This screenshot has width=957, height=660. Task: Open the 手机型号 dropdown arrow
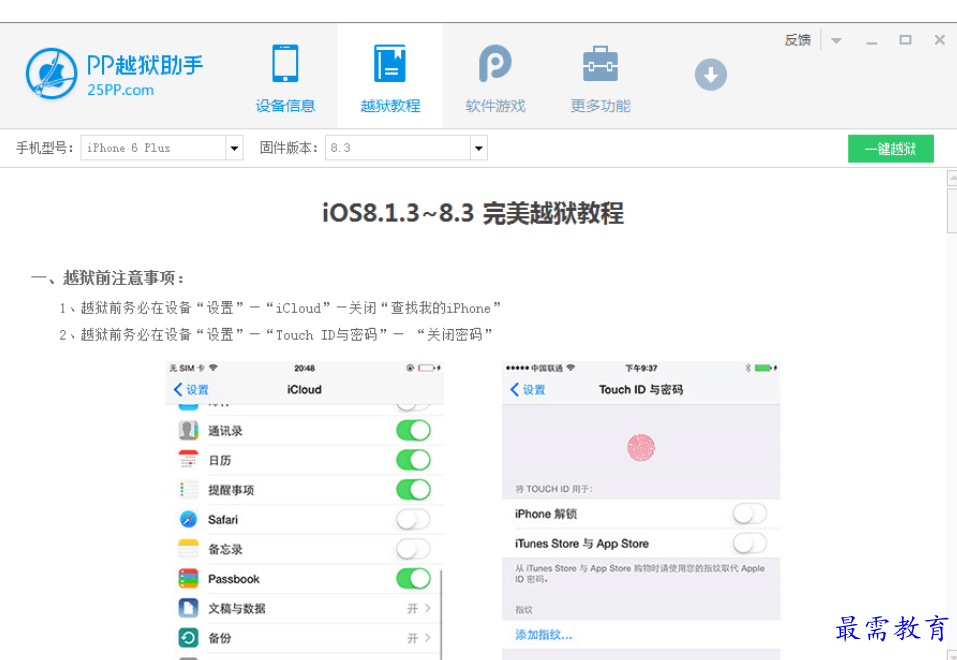[x=234, y=148]
